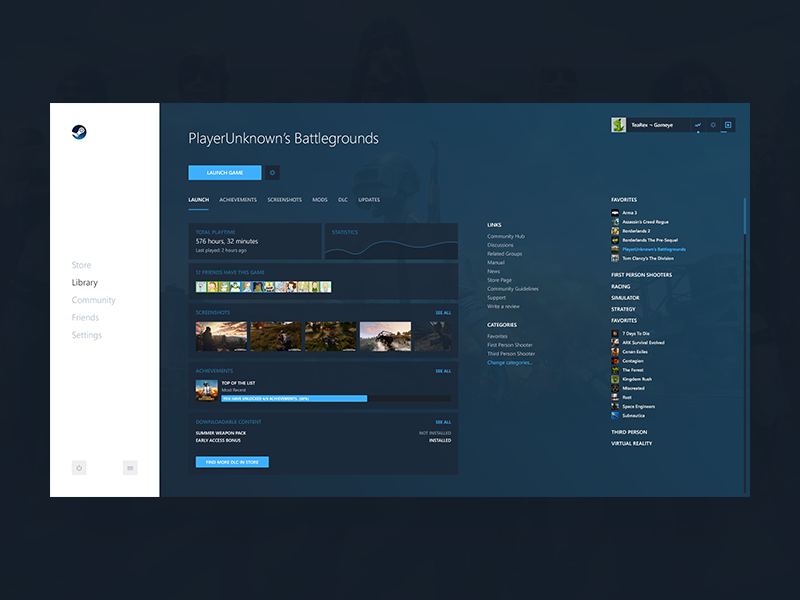Viewport: 800px width, 600px height.
Task: Click the square window icon in top-right bar
Action: click(x=728, y=125)
